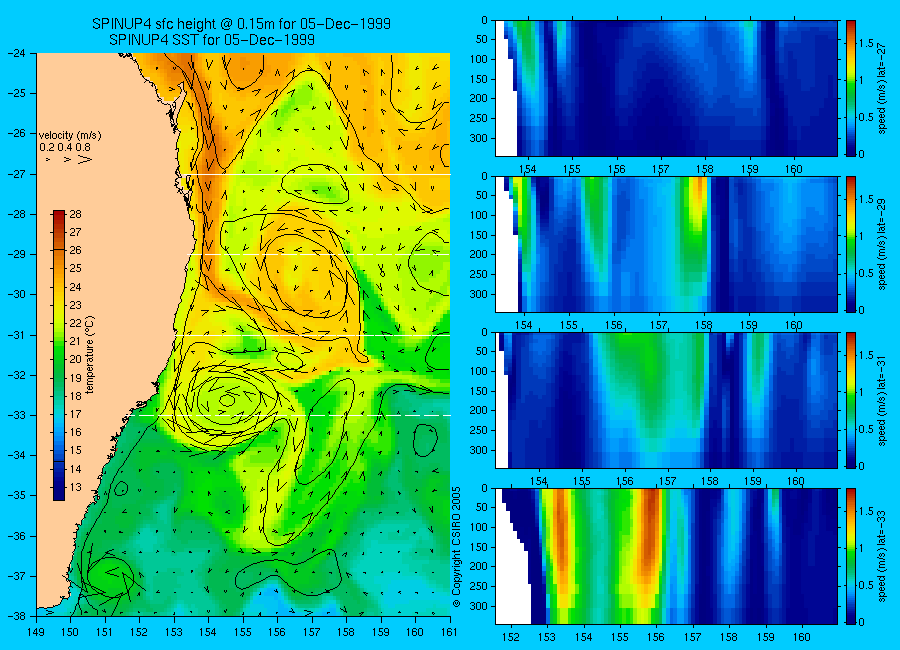900x650 pixels.
Task: Click the "speed (m/s) lat=-29" label
Action: pyautogui.click(x=883, y=244)
